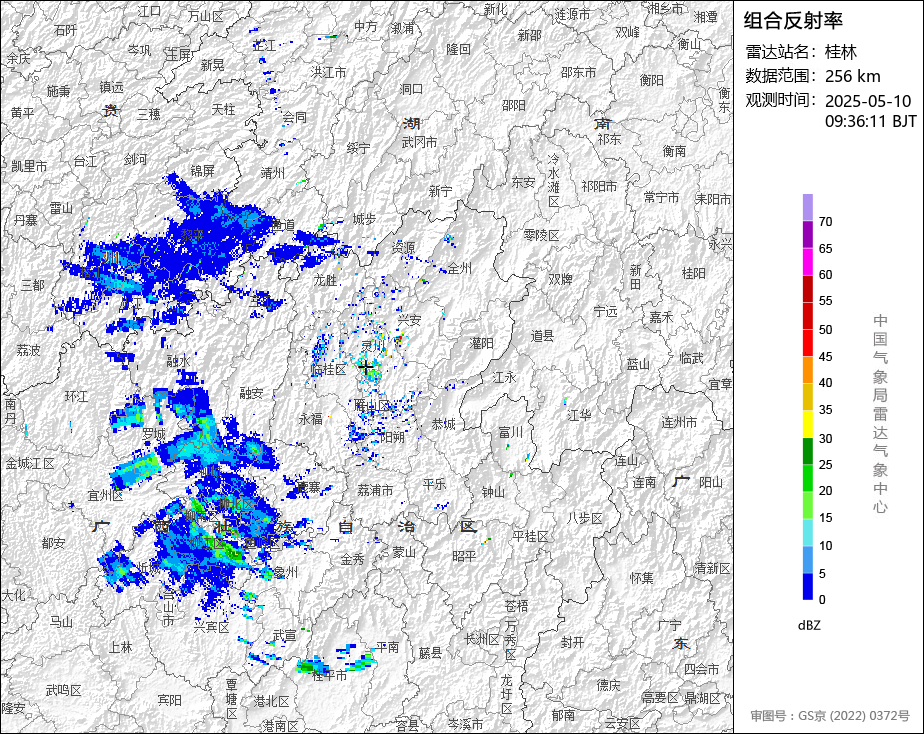Click the 蒙山 map label

pos(404,553)
